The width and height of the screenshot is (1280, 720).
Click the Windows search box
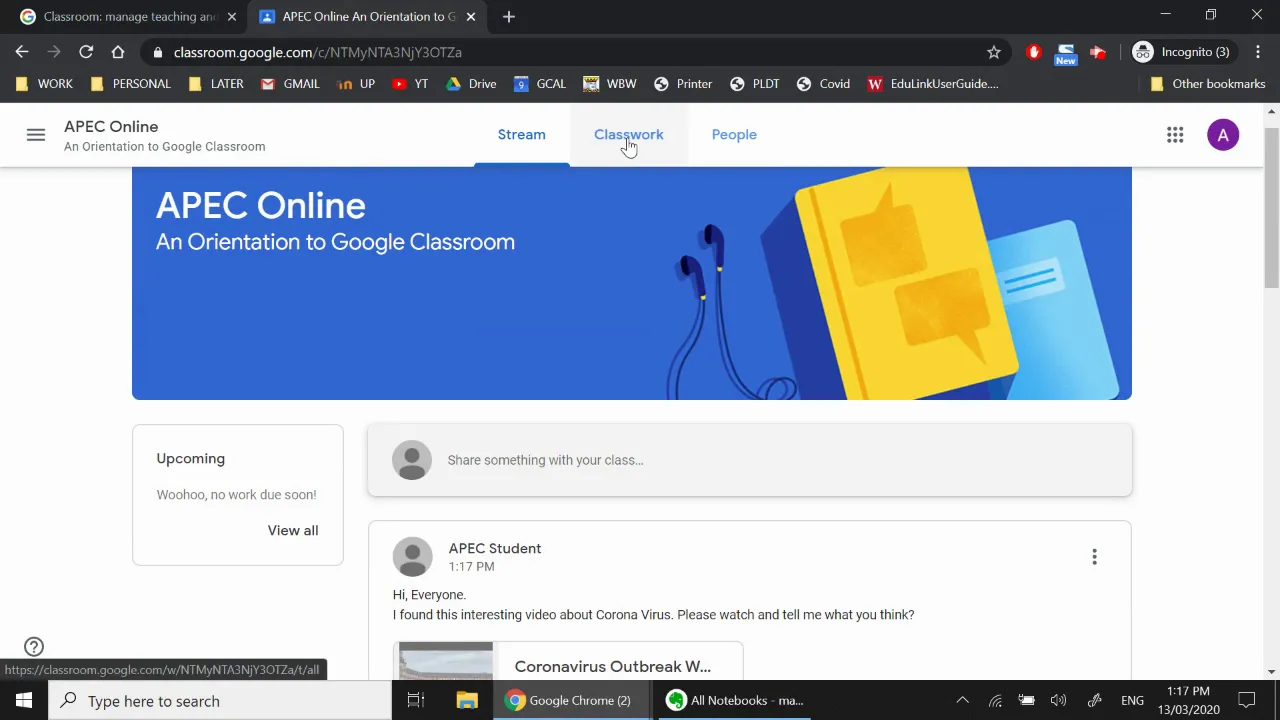[x=220, y=701]
